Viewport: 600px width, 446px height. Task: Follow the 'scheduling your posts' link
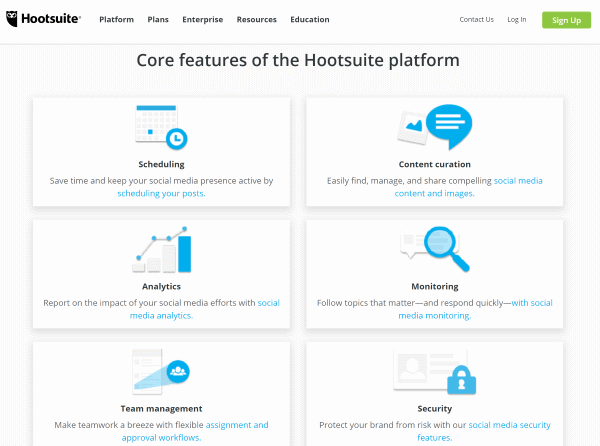[x=161, y=194]
